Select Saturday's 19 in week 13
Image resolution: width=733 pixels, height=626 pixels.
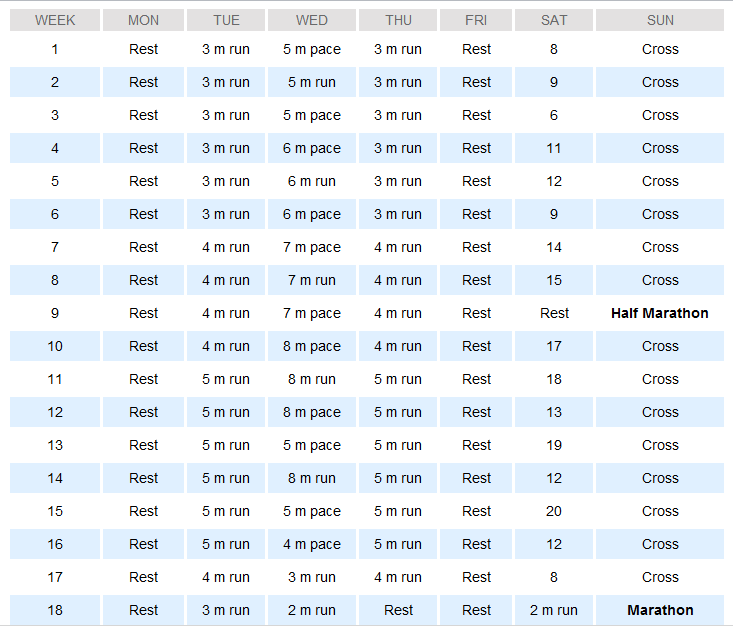554,445
